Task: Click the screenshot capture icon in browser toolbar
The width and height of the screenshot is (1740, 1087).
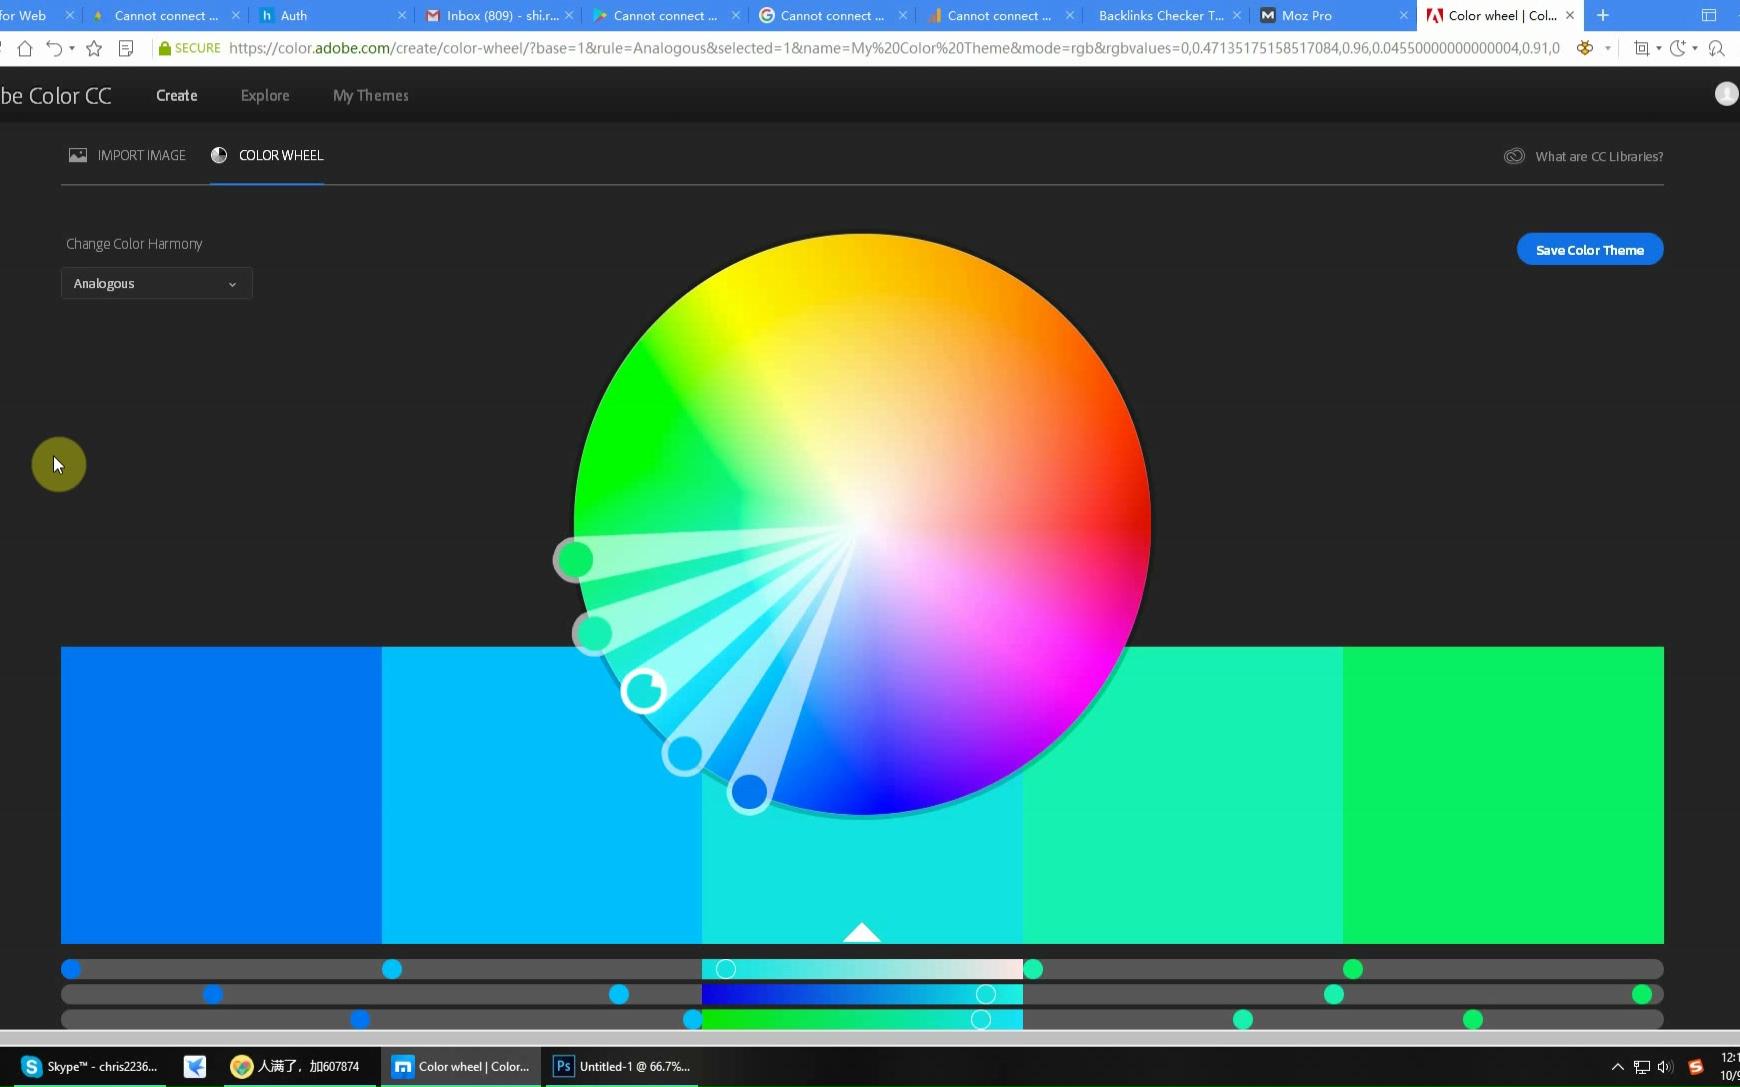Action: tap(1643, 48)
